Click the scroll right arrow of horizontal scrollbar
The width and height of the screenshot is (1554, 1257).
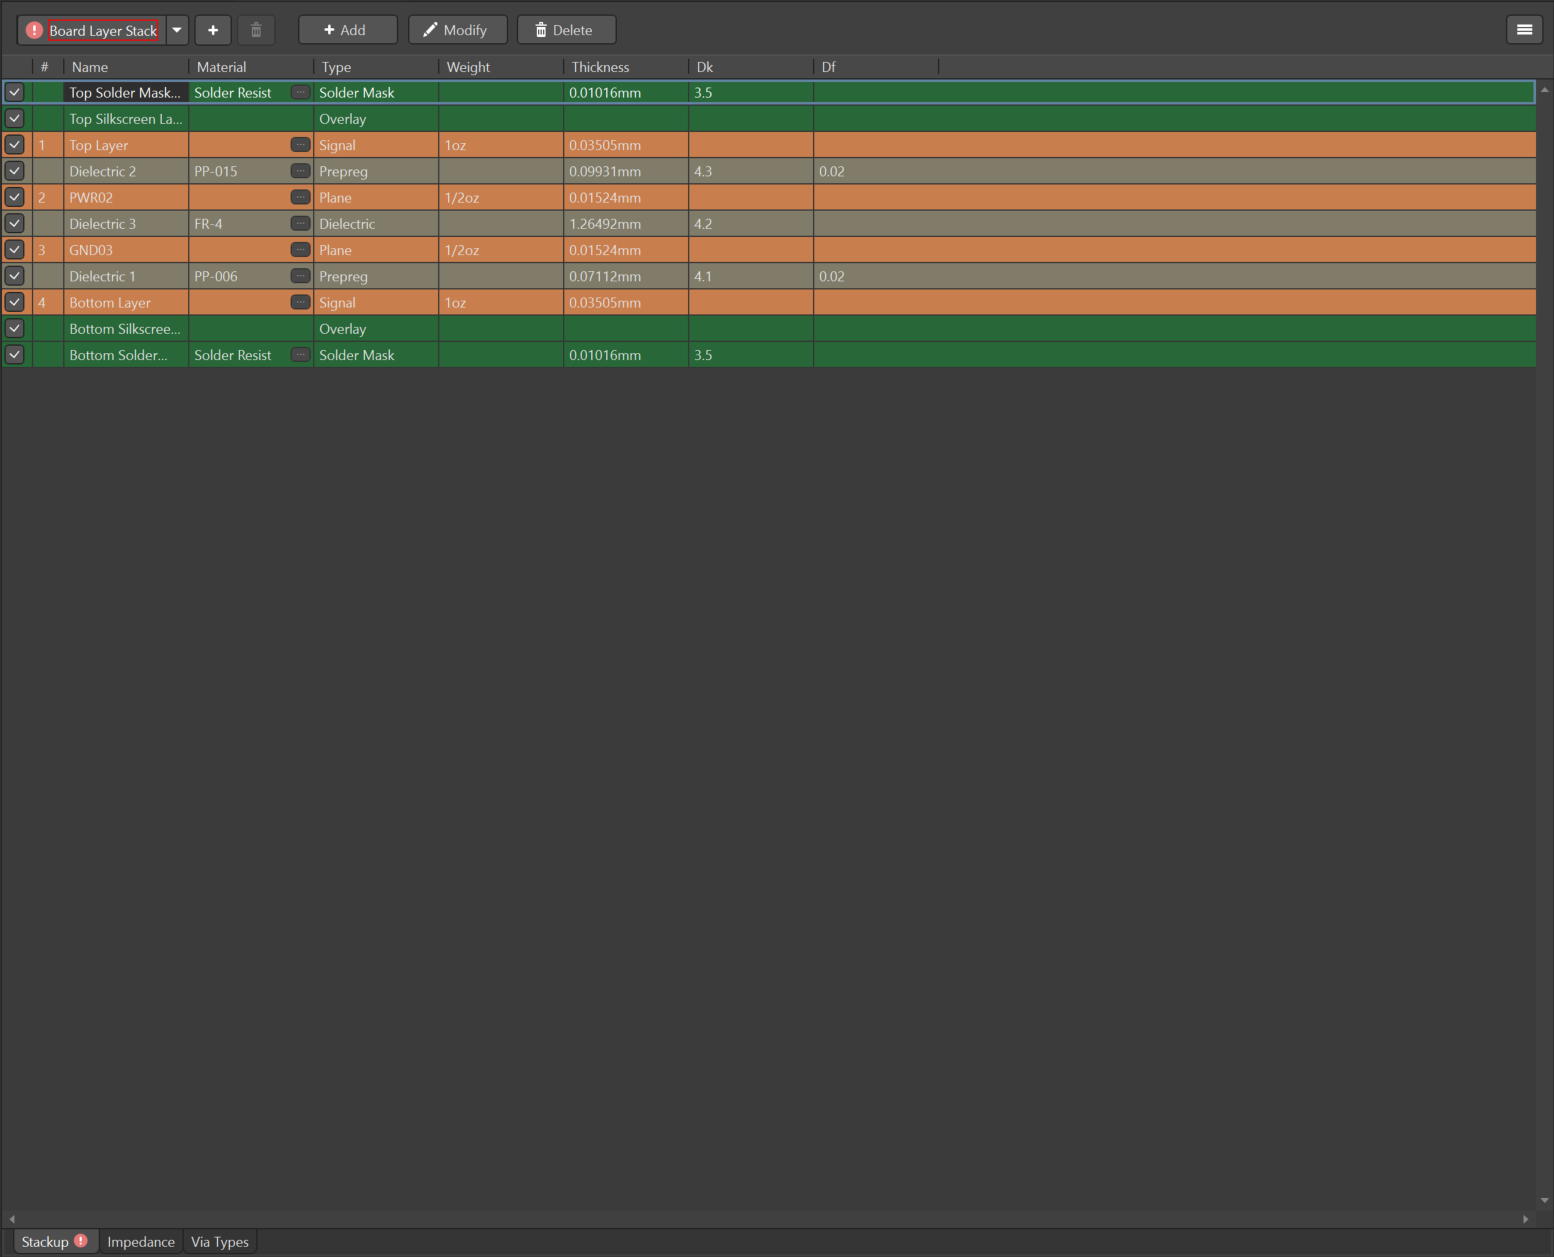tap(1525, 1219)
